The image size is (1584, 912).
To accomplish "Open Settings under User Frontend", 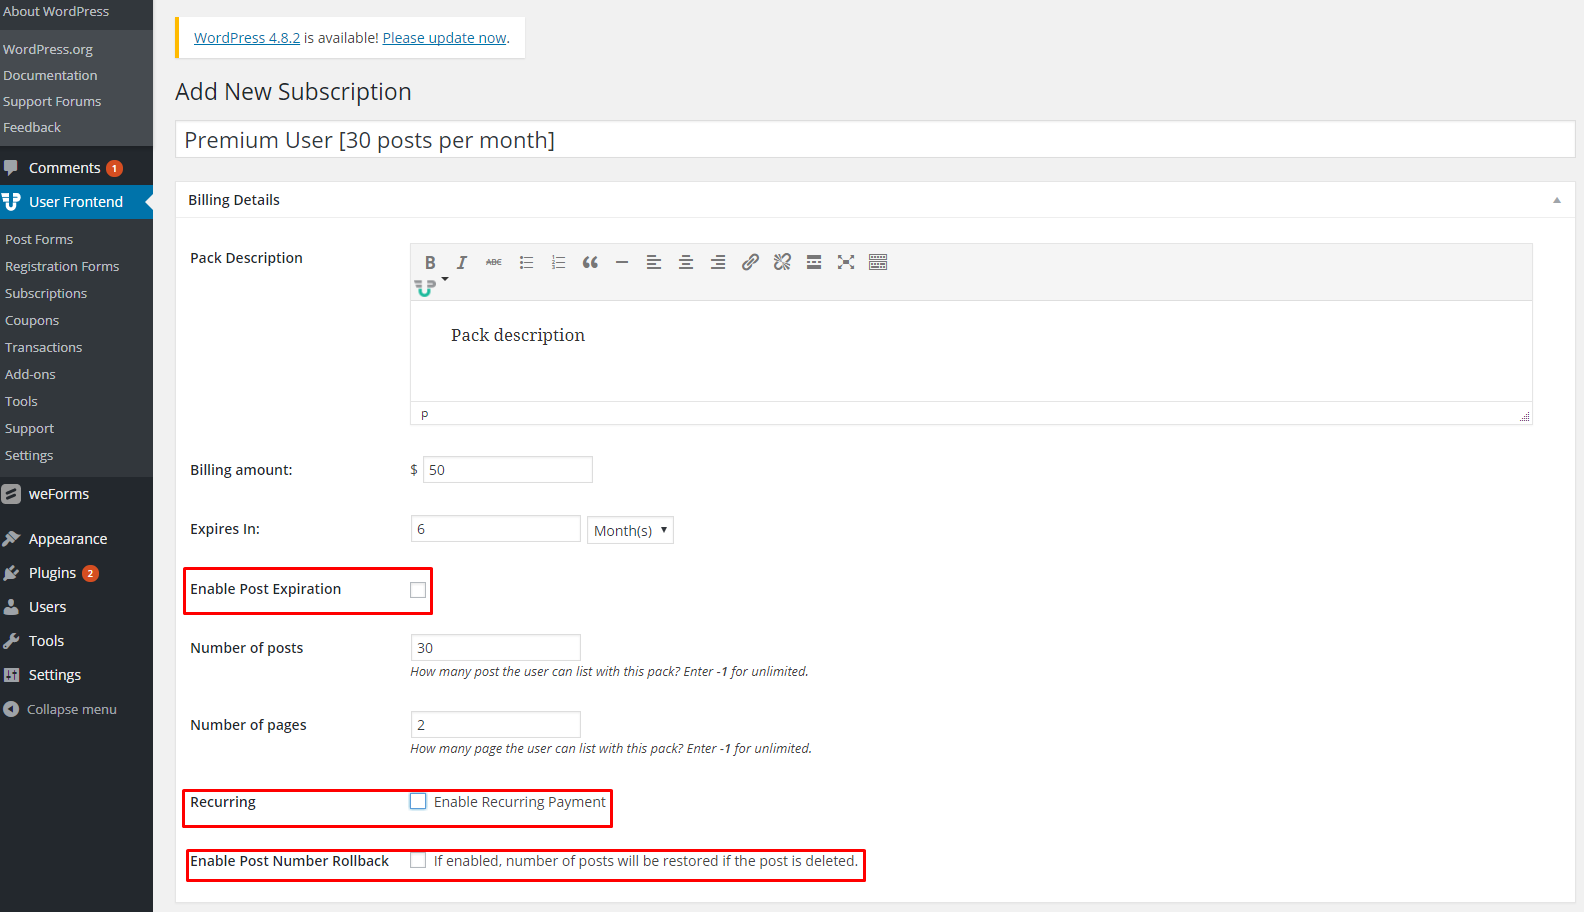I will 29,456.
